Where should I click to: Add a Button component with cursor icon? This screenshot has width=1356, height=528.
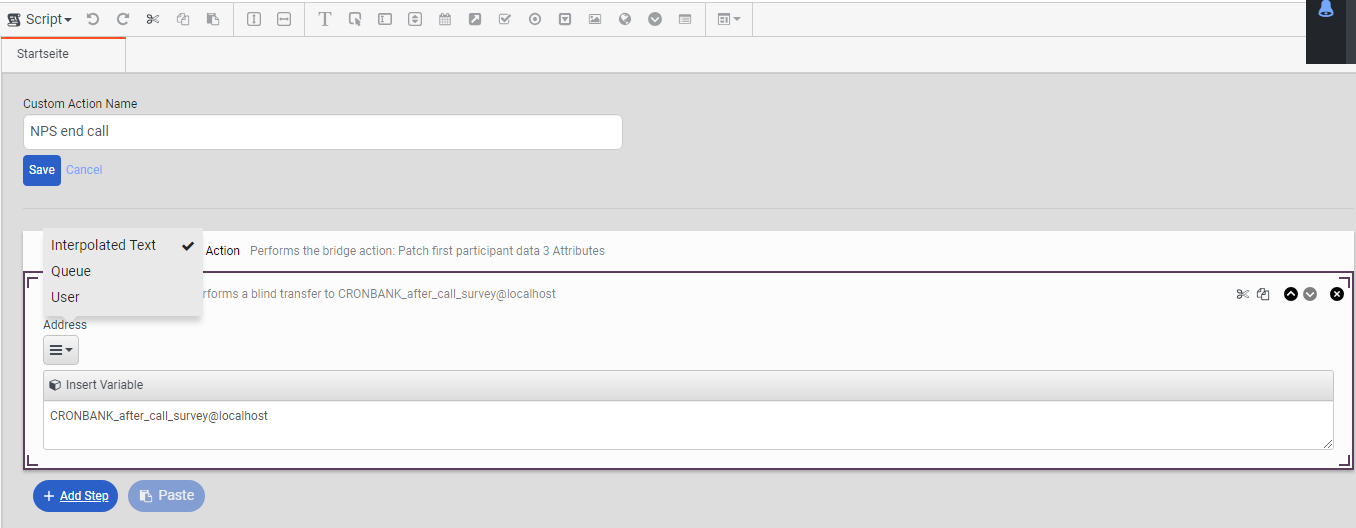[x=354, y=19]
